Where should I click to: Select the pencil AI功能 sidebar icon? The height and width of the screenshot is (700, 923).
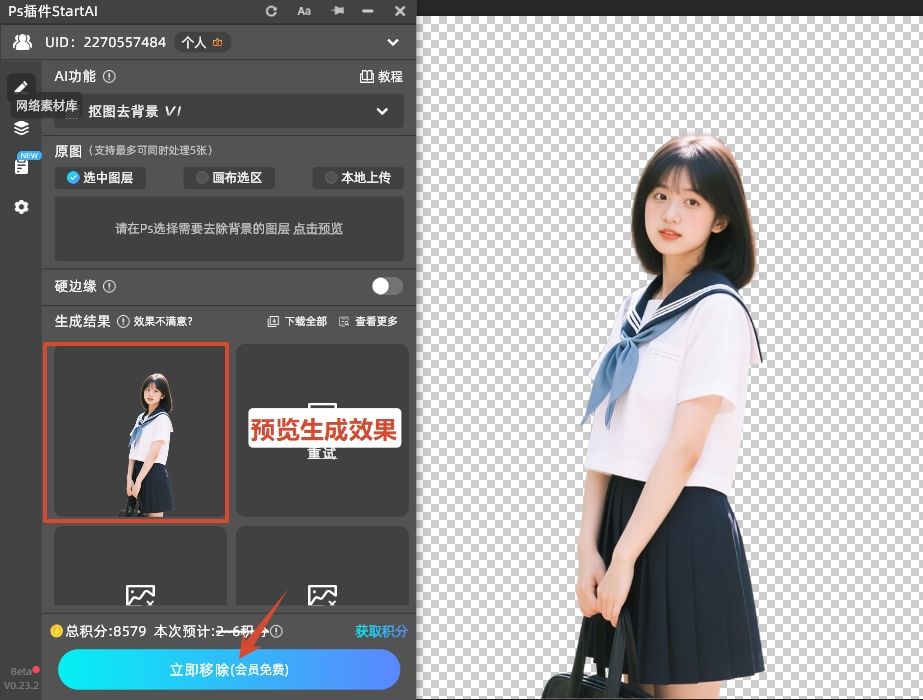[x=21, y=87]
